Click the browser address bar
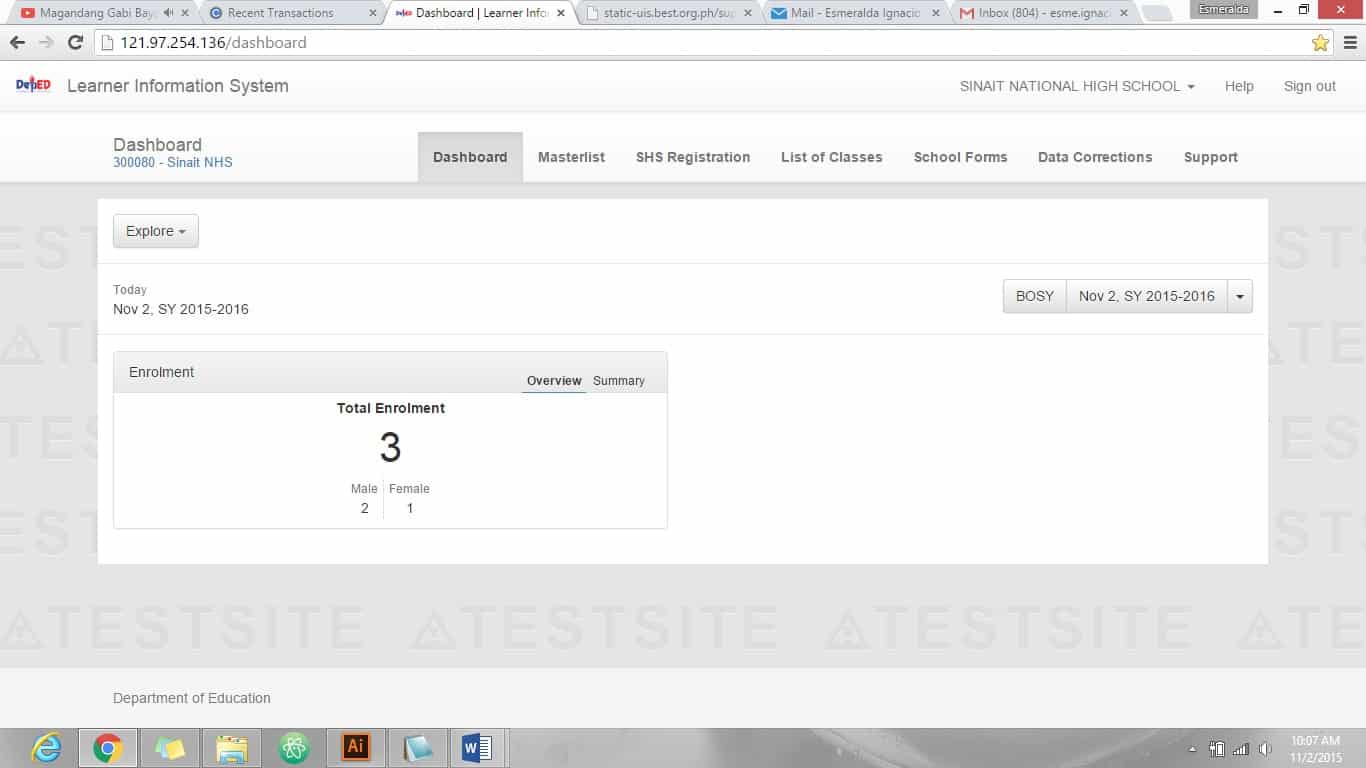Viewport: 1366px width, 768px height. 700,43
